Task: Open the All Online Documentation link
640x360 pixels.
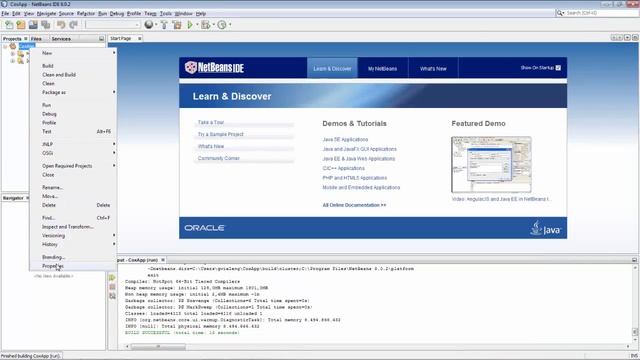Action: point(354,205)
